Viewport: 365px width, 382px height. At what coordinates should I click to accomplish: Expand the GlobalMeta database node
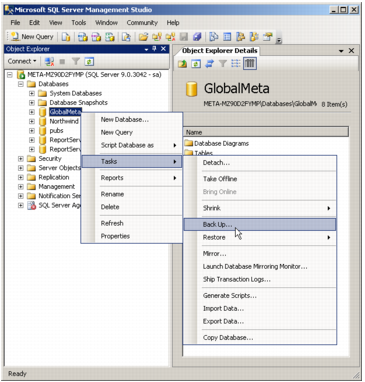[32, 112]
